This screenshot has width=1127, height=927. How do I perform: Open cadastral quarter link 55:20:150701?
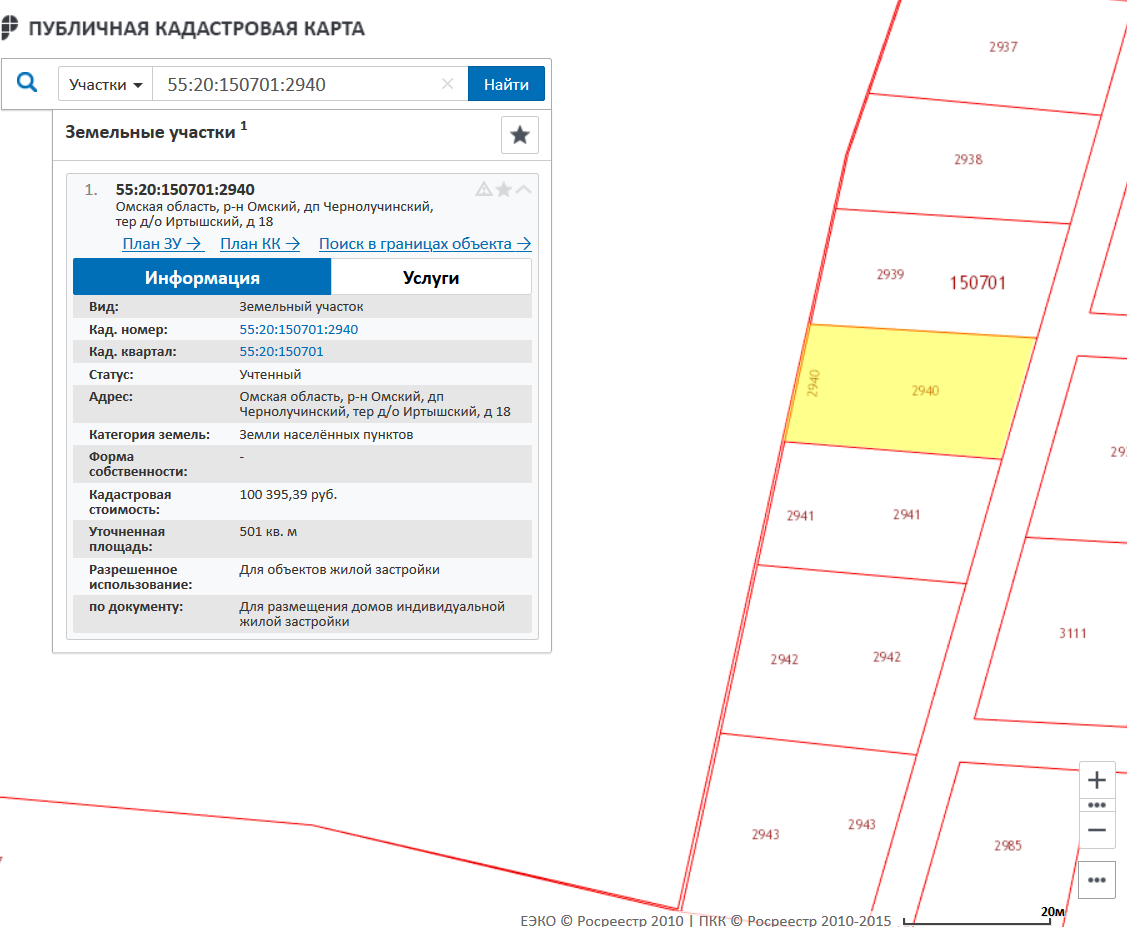tap(281, 351)
